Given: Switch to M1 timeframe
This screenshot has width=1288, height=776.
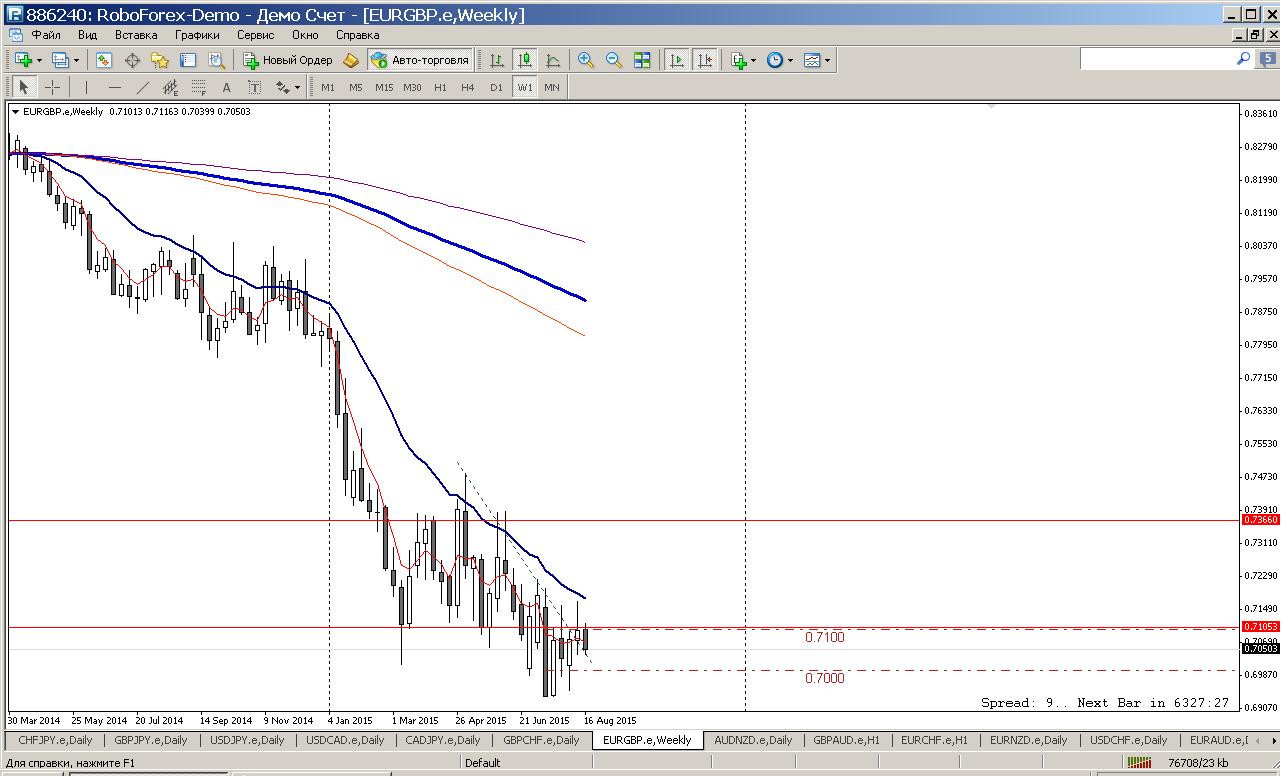Looking at the screenshot, I should click(x=327, y=87).
